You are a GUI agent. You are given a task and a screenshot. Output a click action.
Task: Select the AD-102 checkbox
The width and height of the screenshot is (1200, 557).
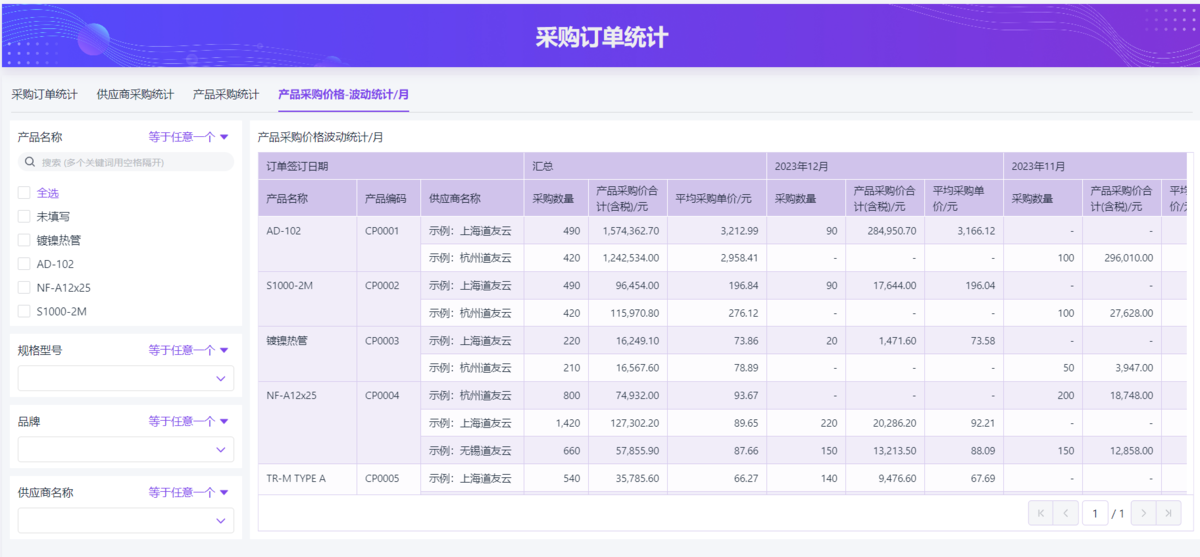(24, 264)
